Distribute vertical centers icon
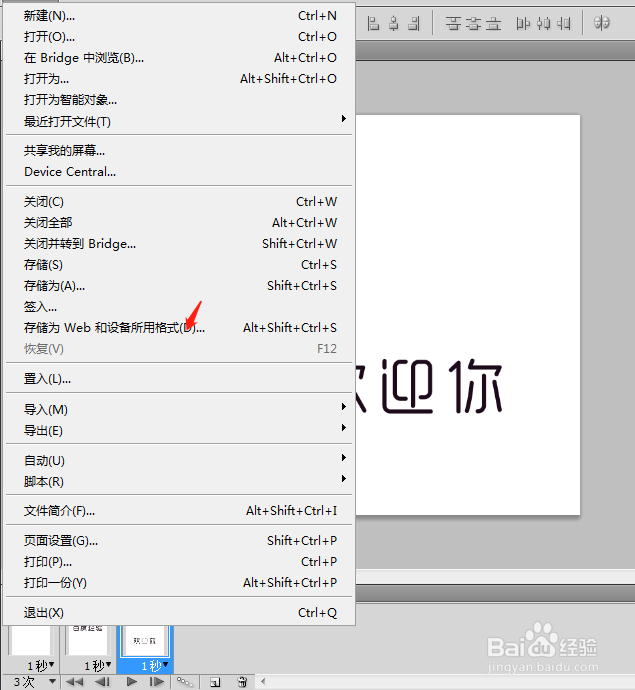This screenshot has width=635, height=690. [473, 23]
